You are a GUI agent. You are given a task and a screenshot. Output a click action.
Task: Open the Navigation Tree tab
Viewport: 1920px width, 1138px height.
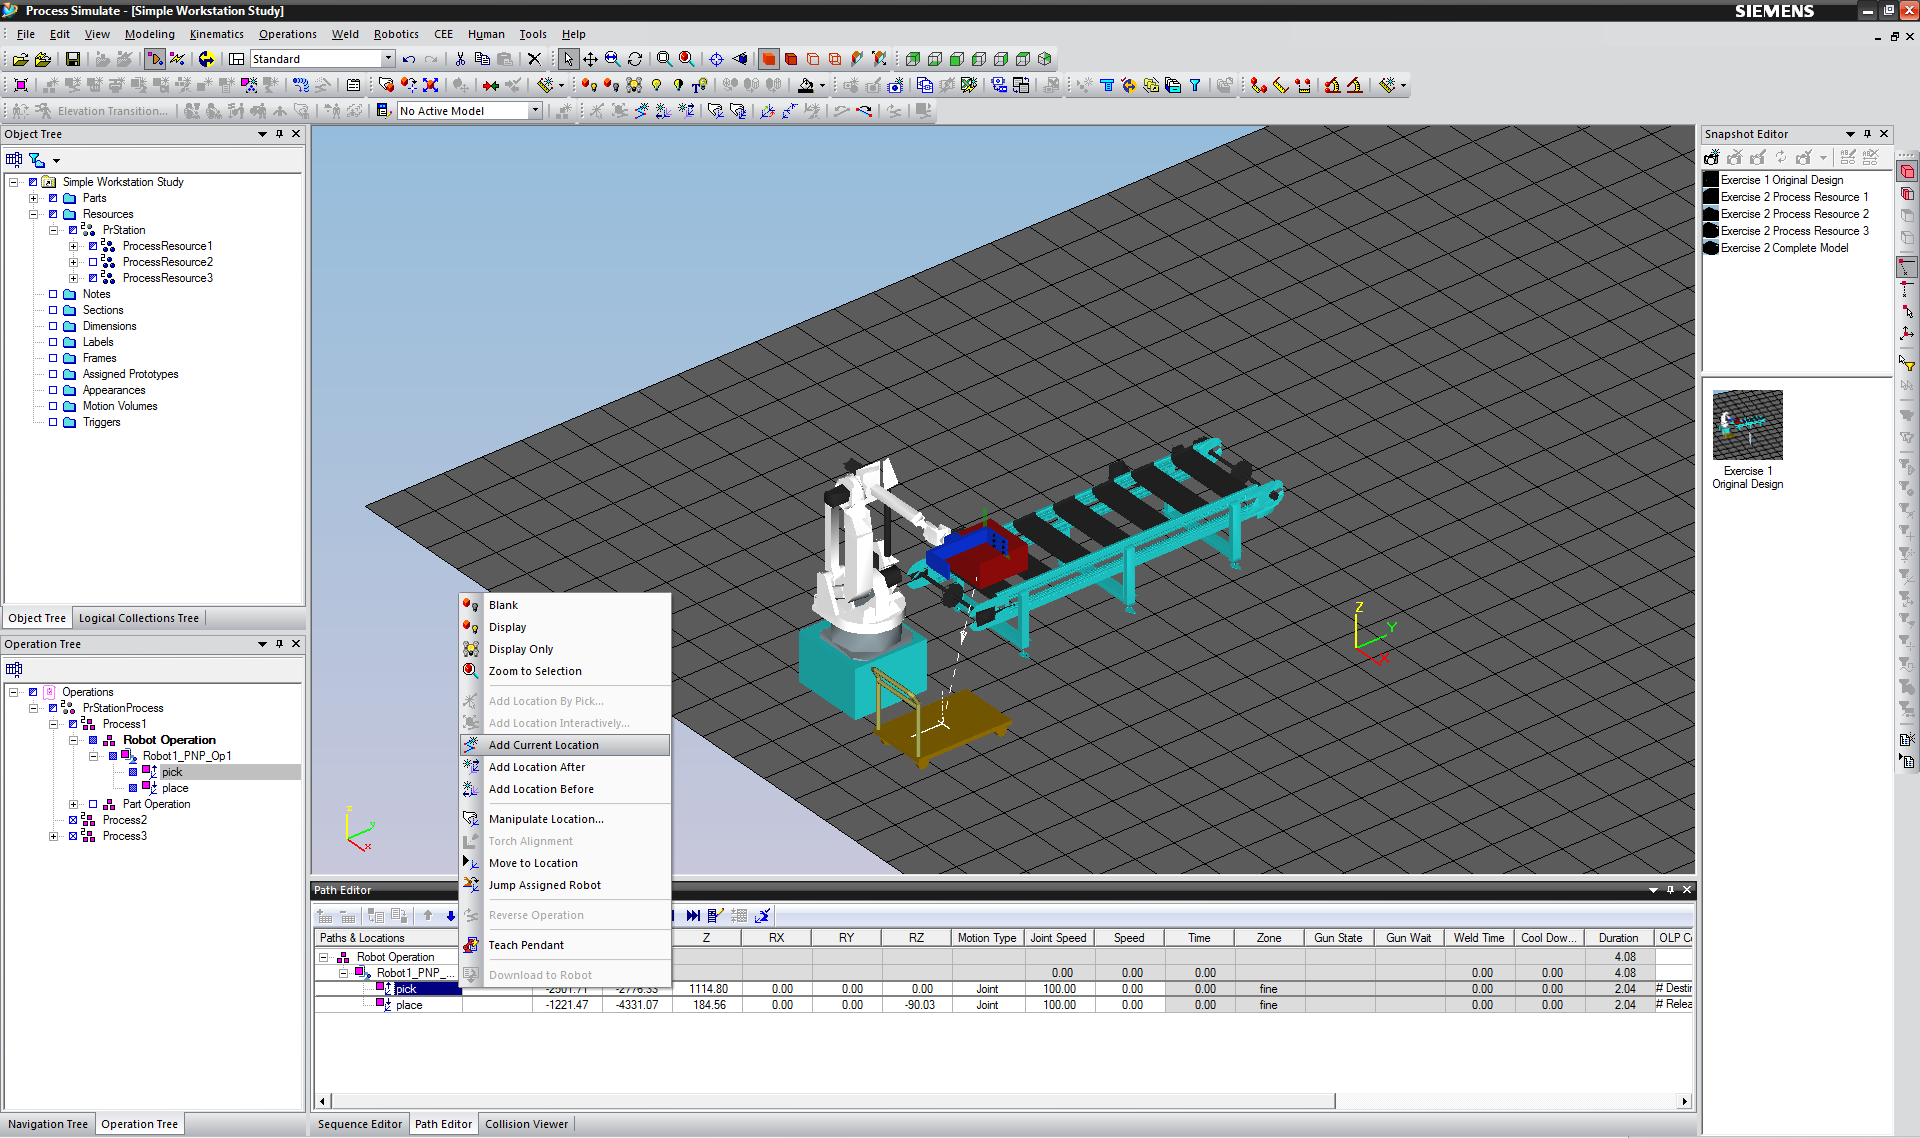pyautogui.click(x=48, y=1124)
